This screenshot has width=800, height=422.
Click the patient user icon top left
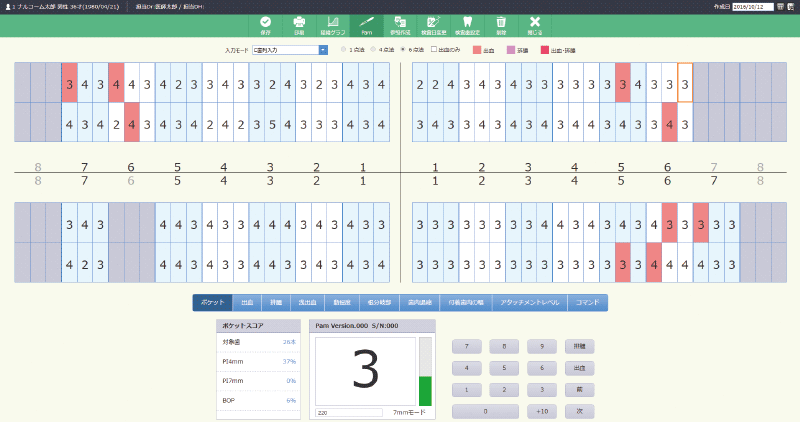(7, 7)
